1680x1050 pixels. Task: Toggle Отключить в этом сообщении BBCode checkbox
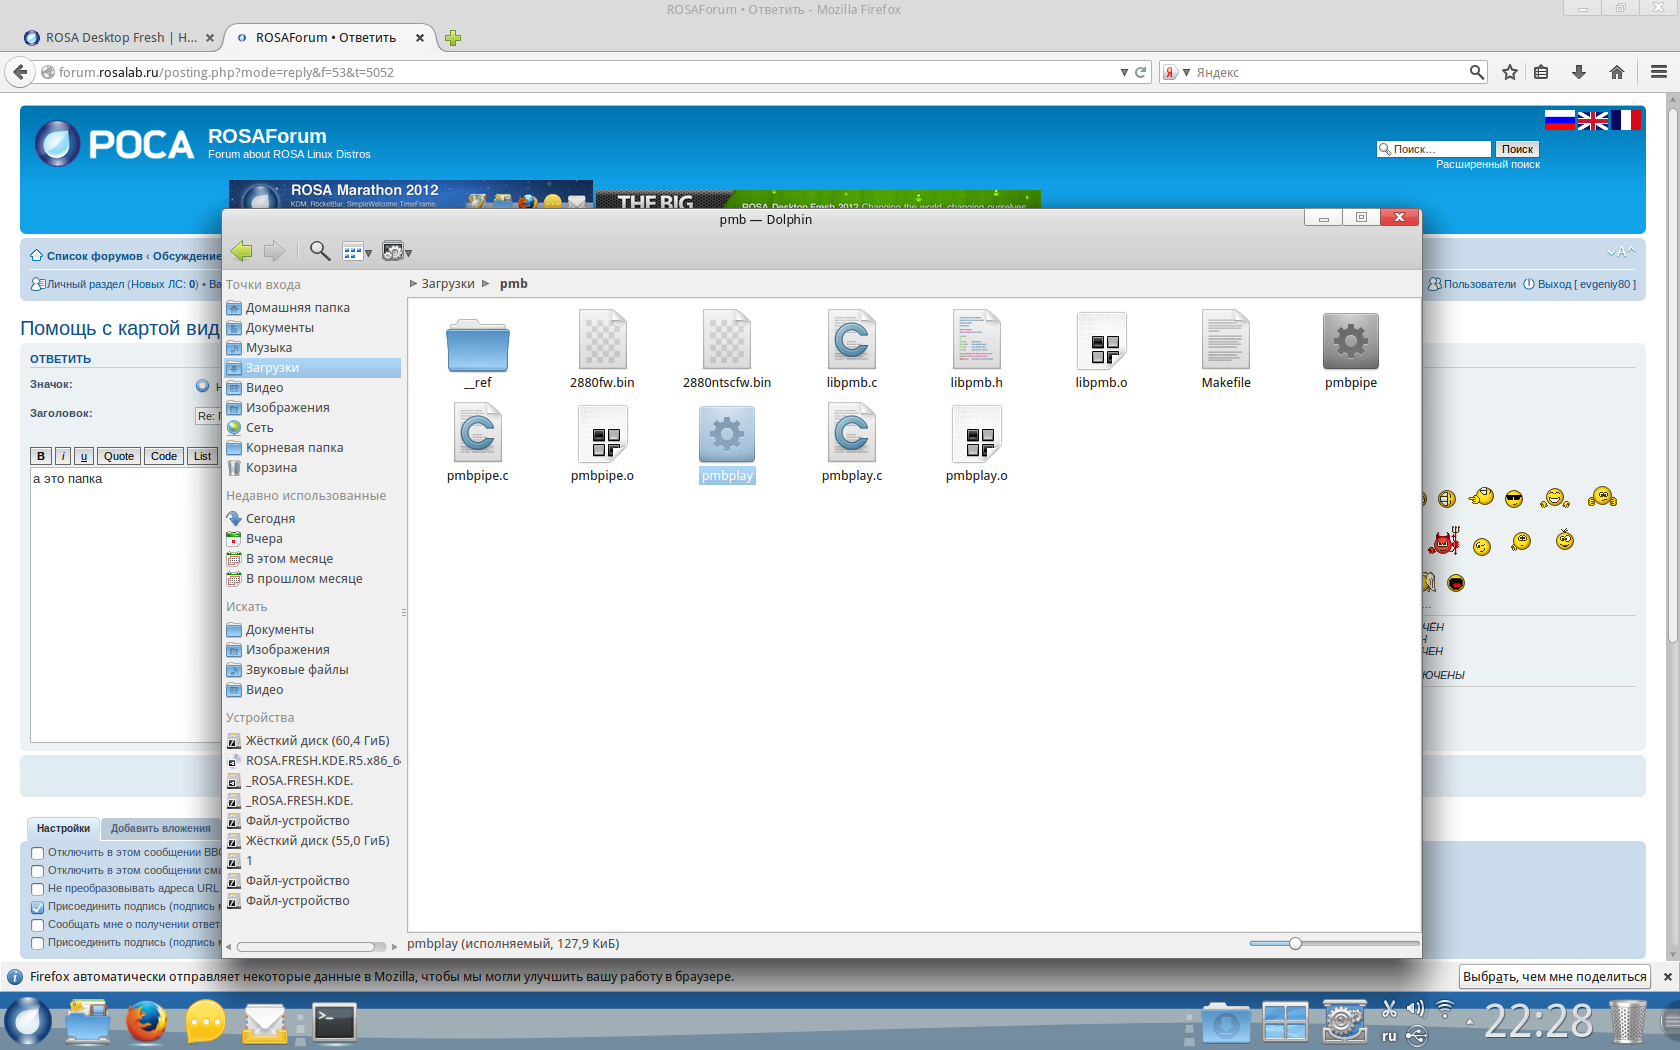(x=38, y=853)
